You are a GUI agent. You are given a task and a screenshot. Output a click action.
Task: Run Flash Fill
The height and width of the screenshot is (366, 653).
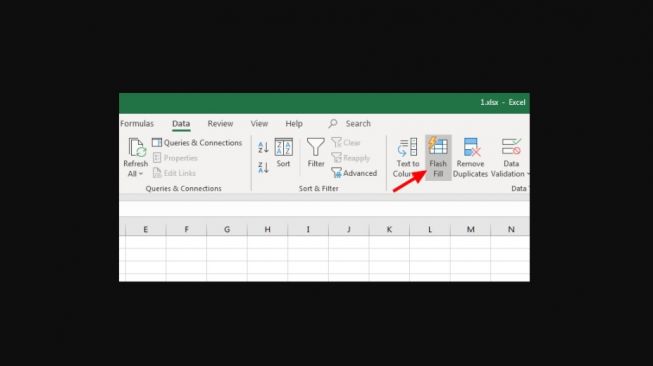[x=438, y=158]
